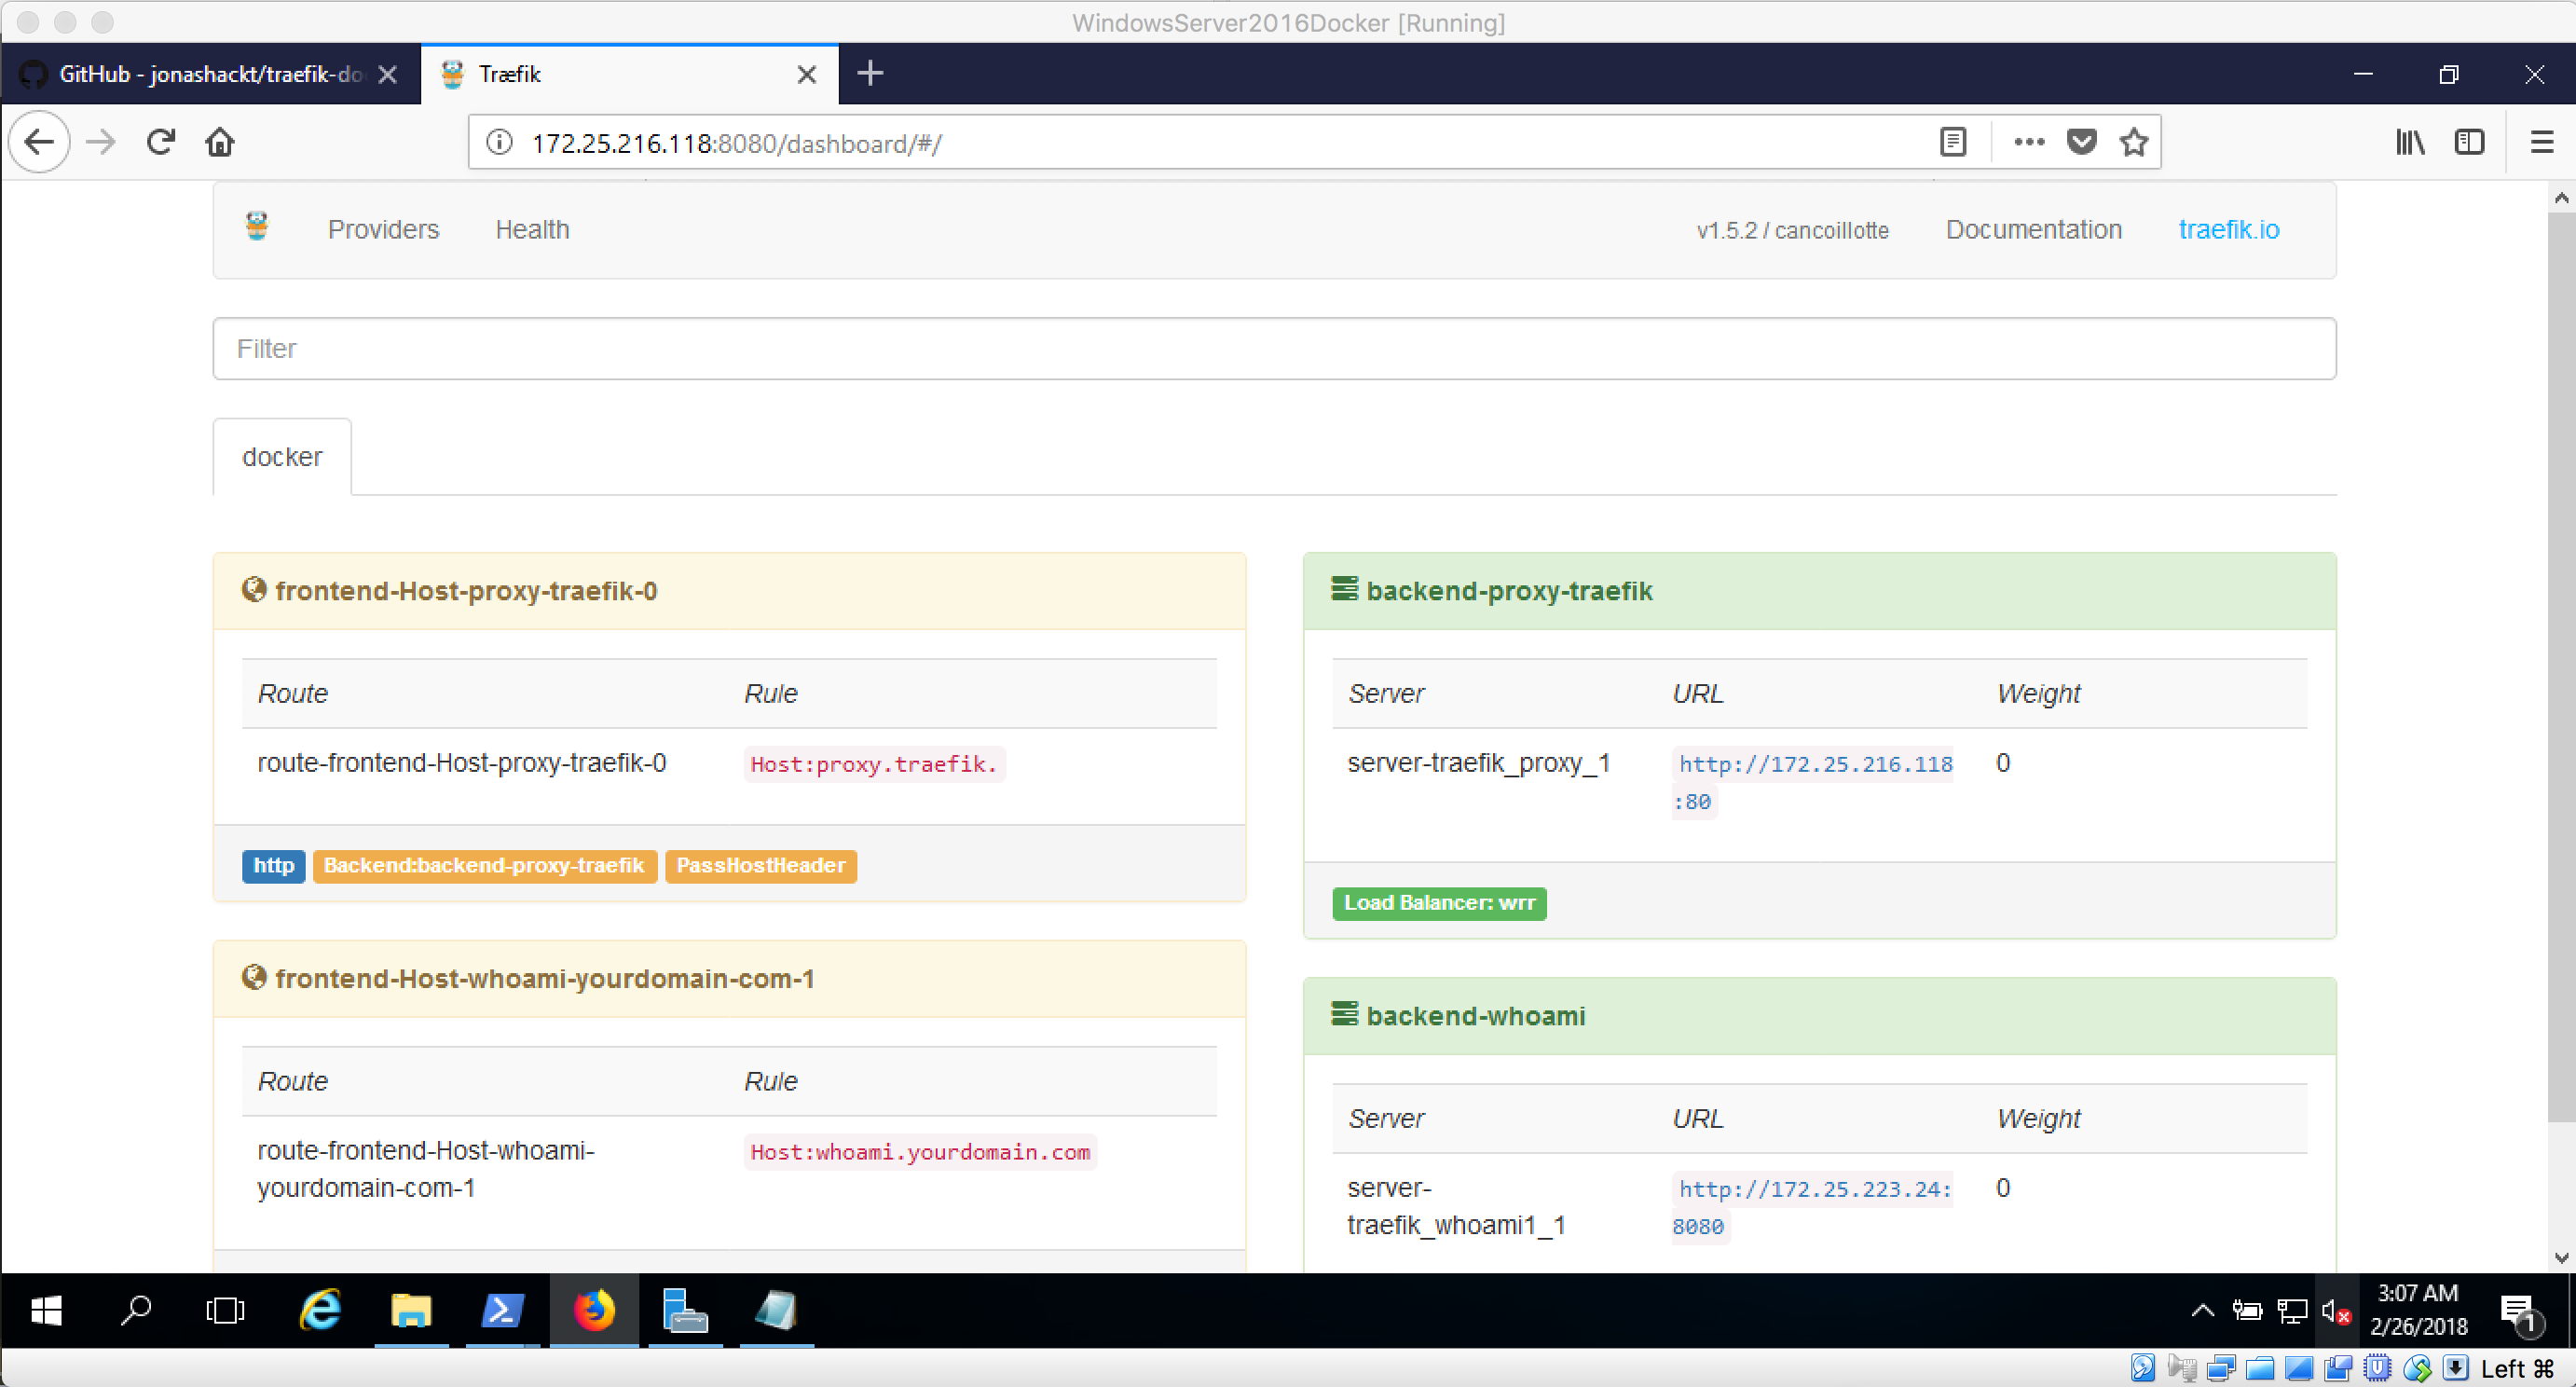Select the docker provider tab
This screenshot has width=2576, height=1387.
(x=282, y=457)
